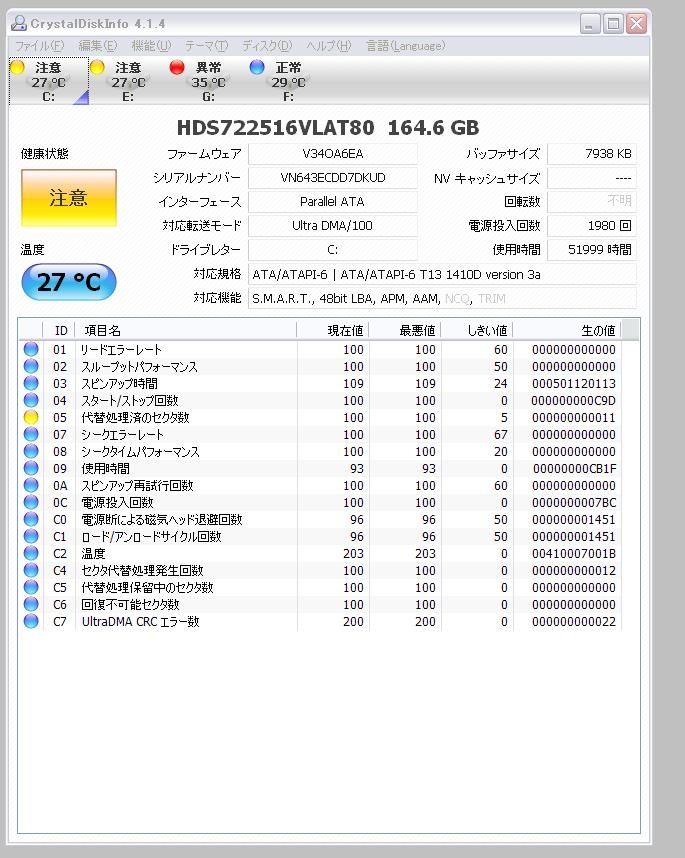The image size is (685, 858).
Task: Click status orb for attribute 01 リードエラーレート
Action: (31, 349)
